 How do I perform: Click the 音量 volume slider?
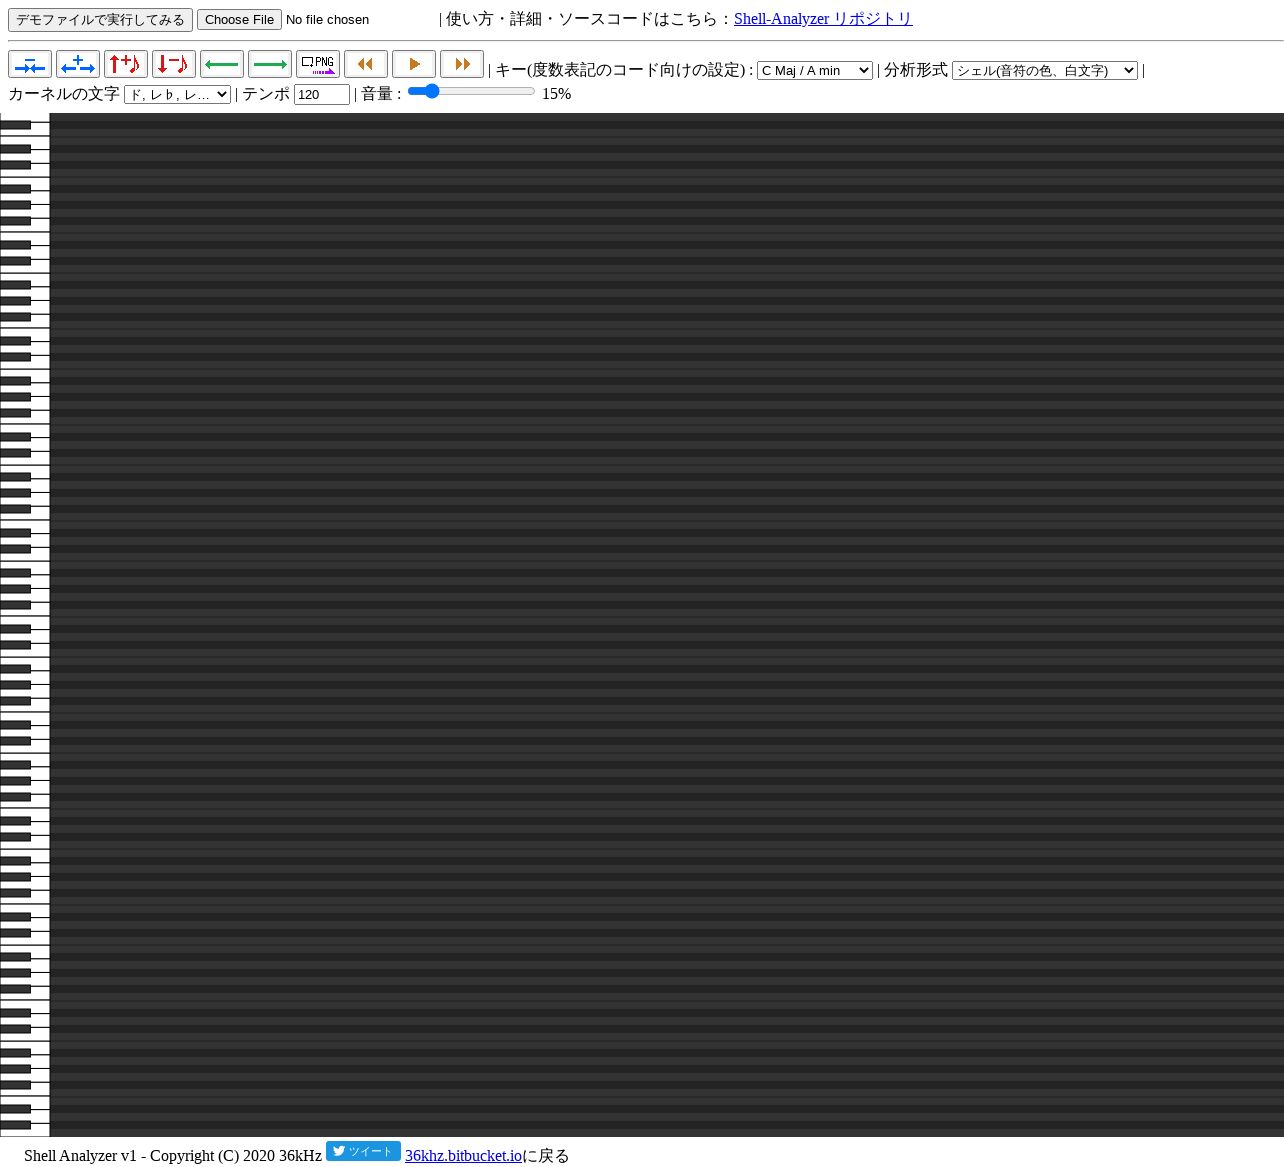471,91
